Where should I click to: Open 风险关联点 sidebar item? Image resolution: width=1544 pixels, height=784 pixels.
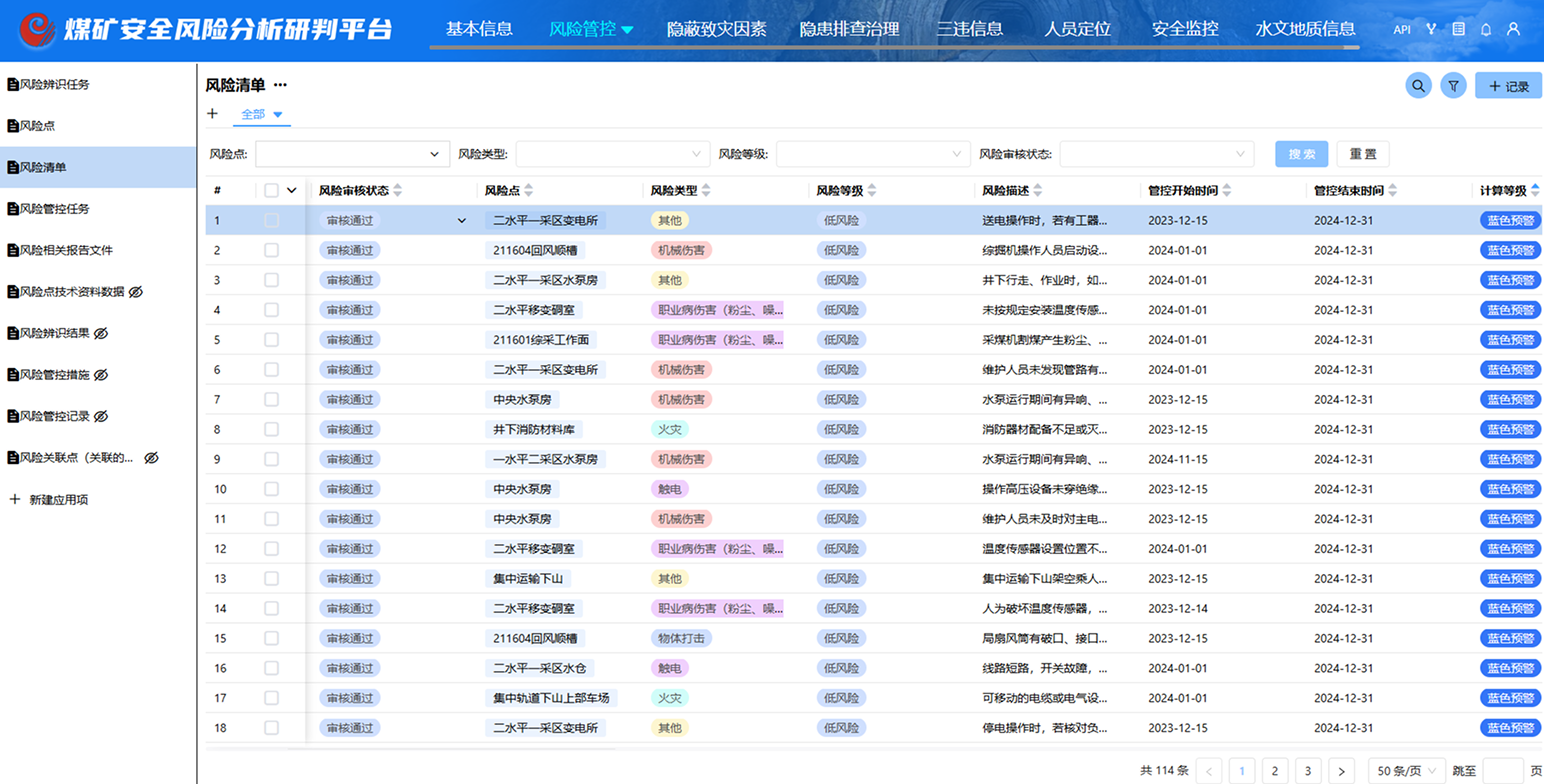98,457
